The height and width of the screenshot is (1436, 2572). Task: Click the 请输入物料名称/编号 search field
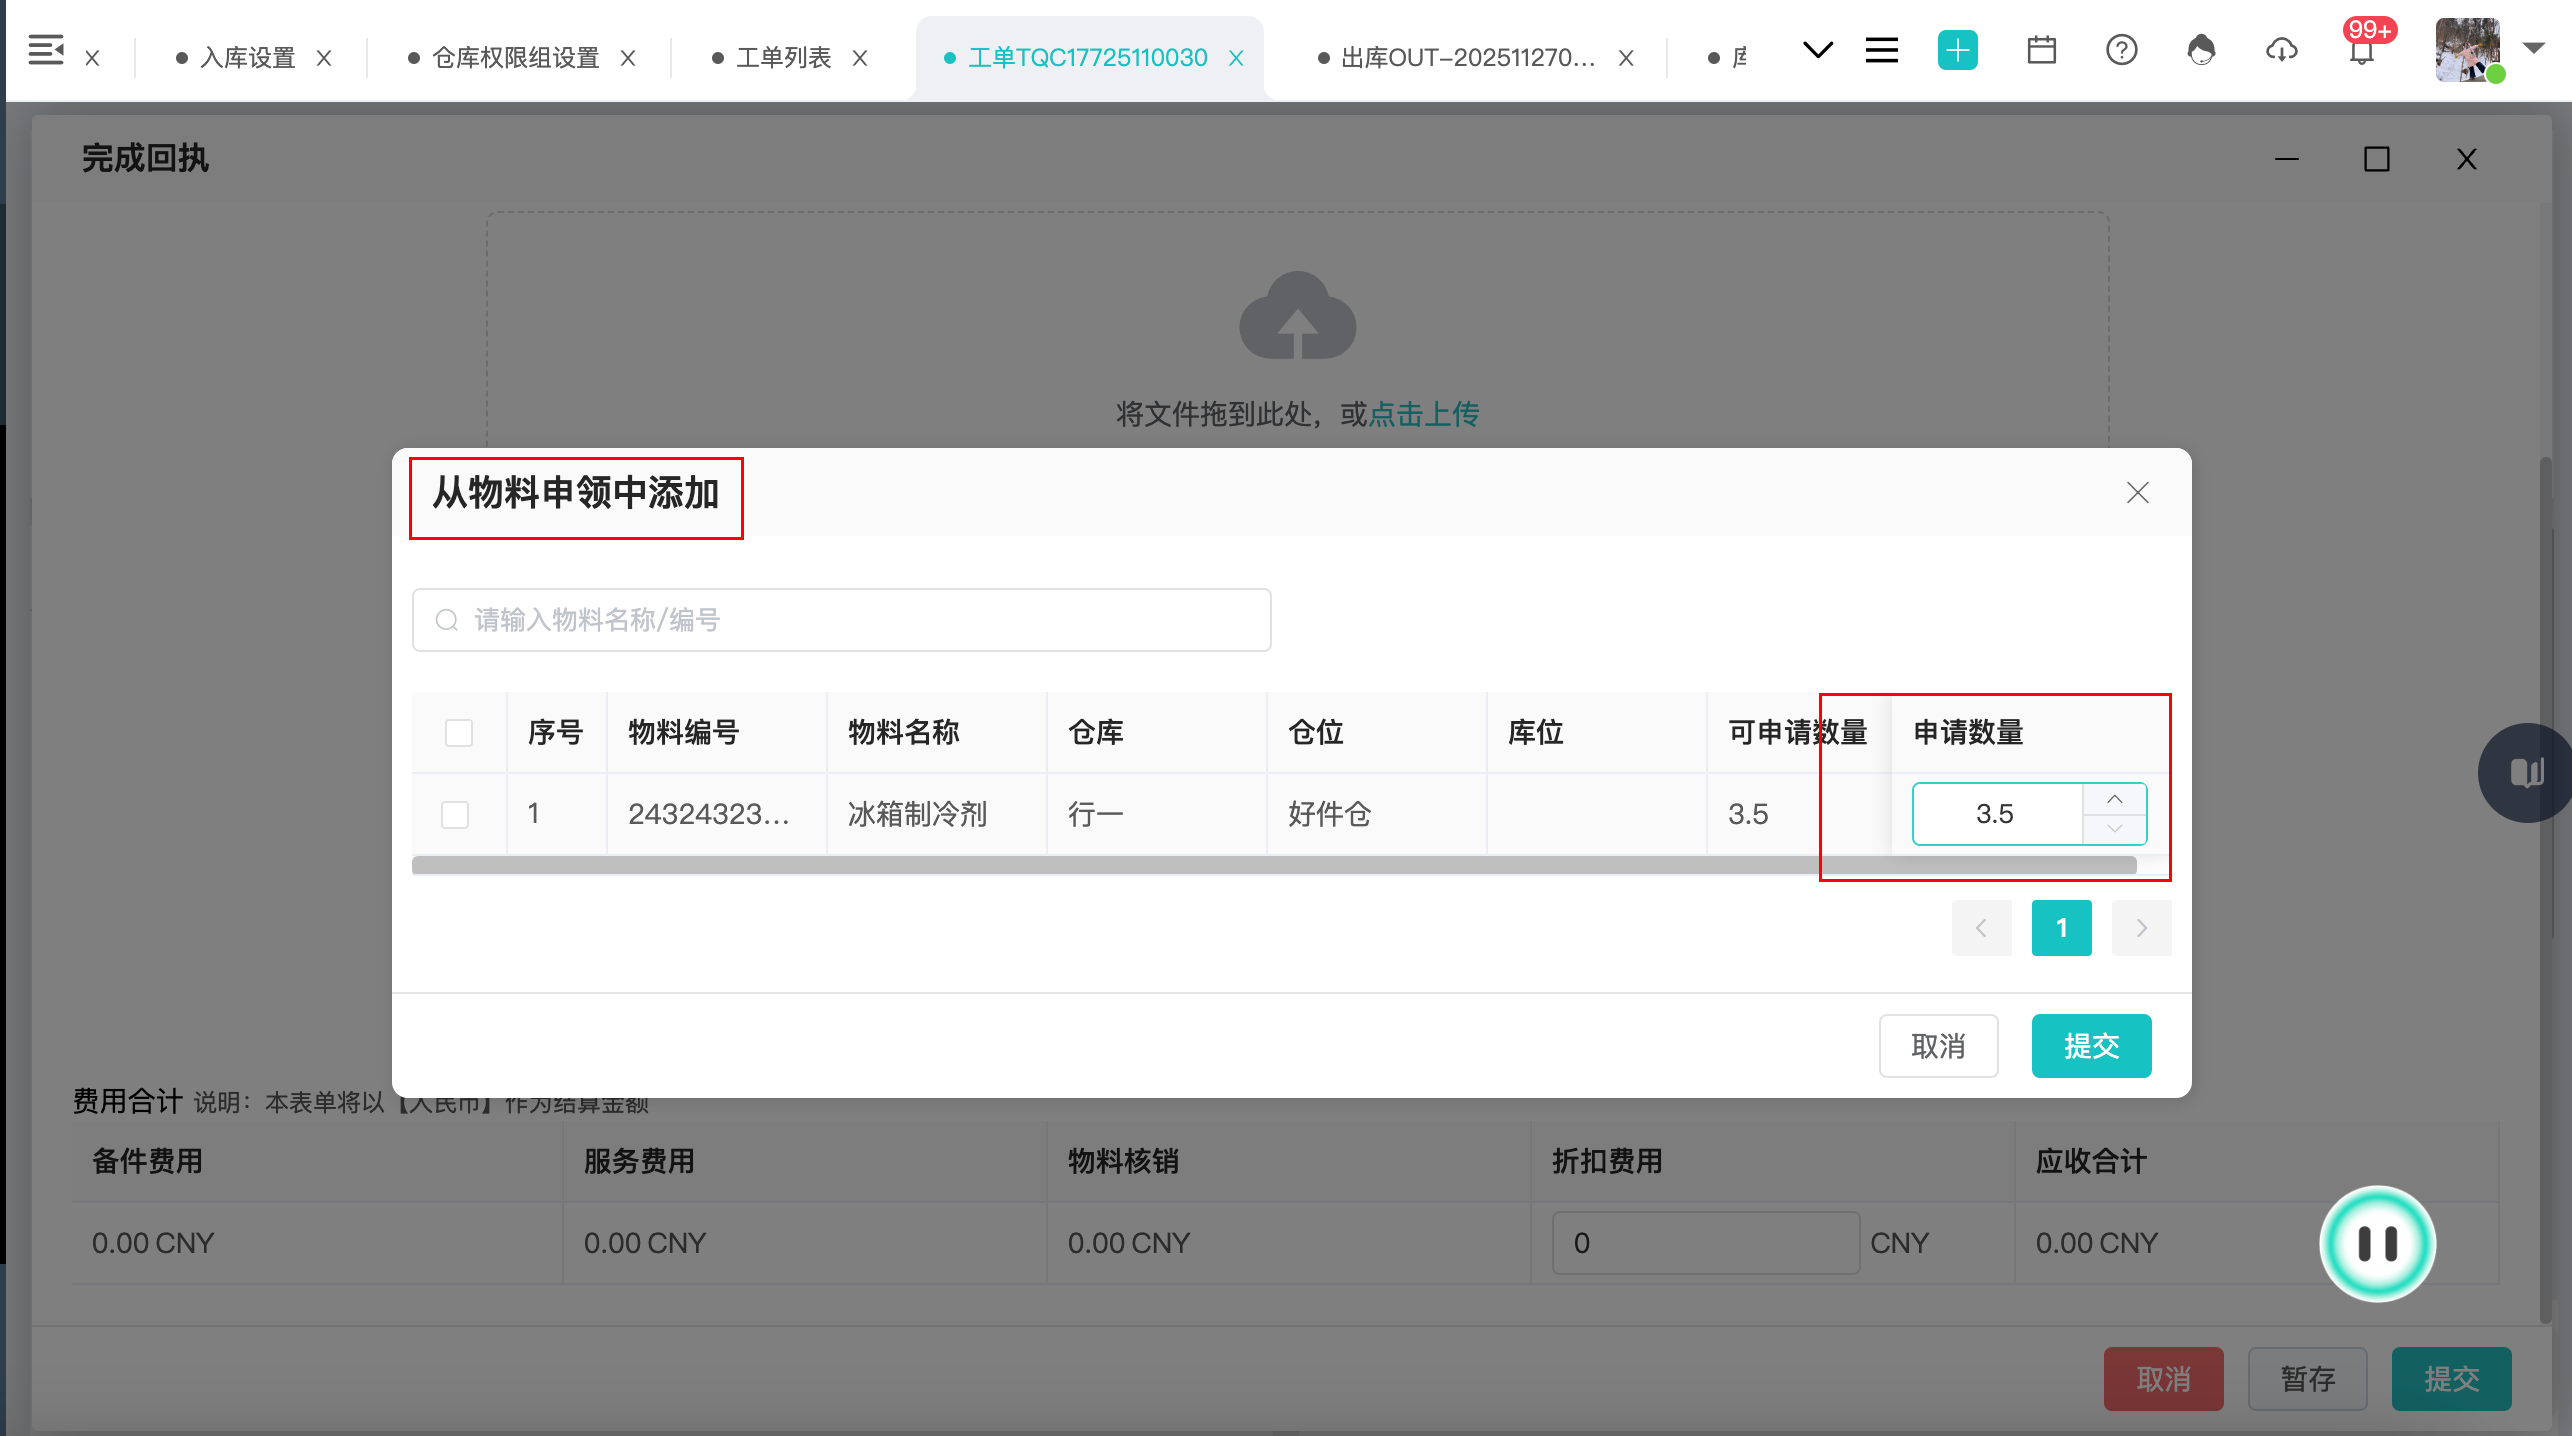842,620
